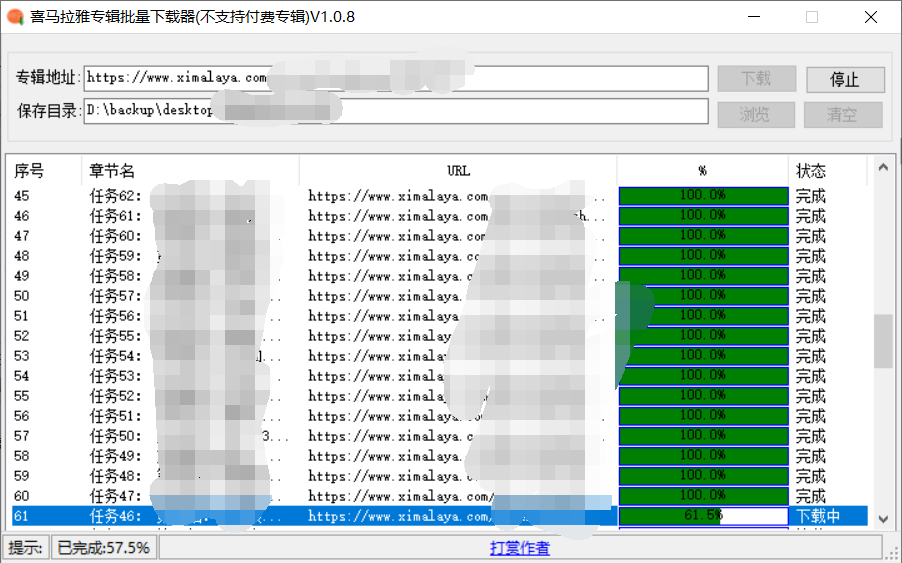Click the 已完成:57.5% status bar entry
This screenshot has height=563, width=902.
pyautogui.click(x=104, y=547)
